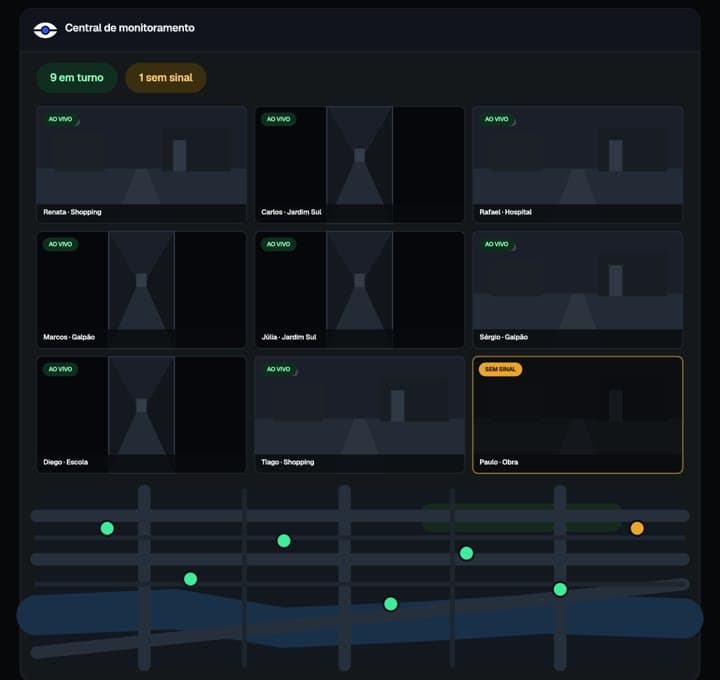Open the Marcos · Galpão camera feed
Viewport: 720px width, 680px height.
point(141,289)
